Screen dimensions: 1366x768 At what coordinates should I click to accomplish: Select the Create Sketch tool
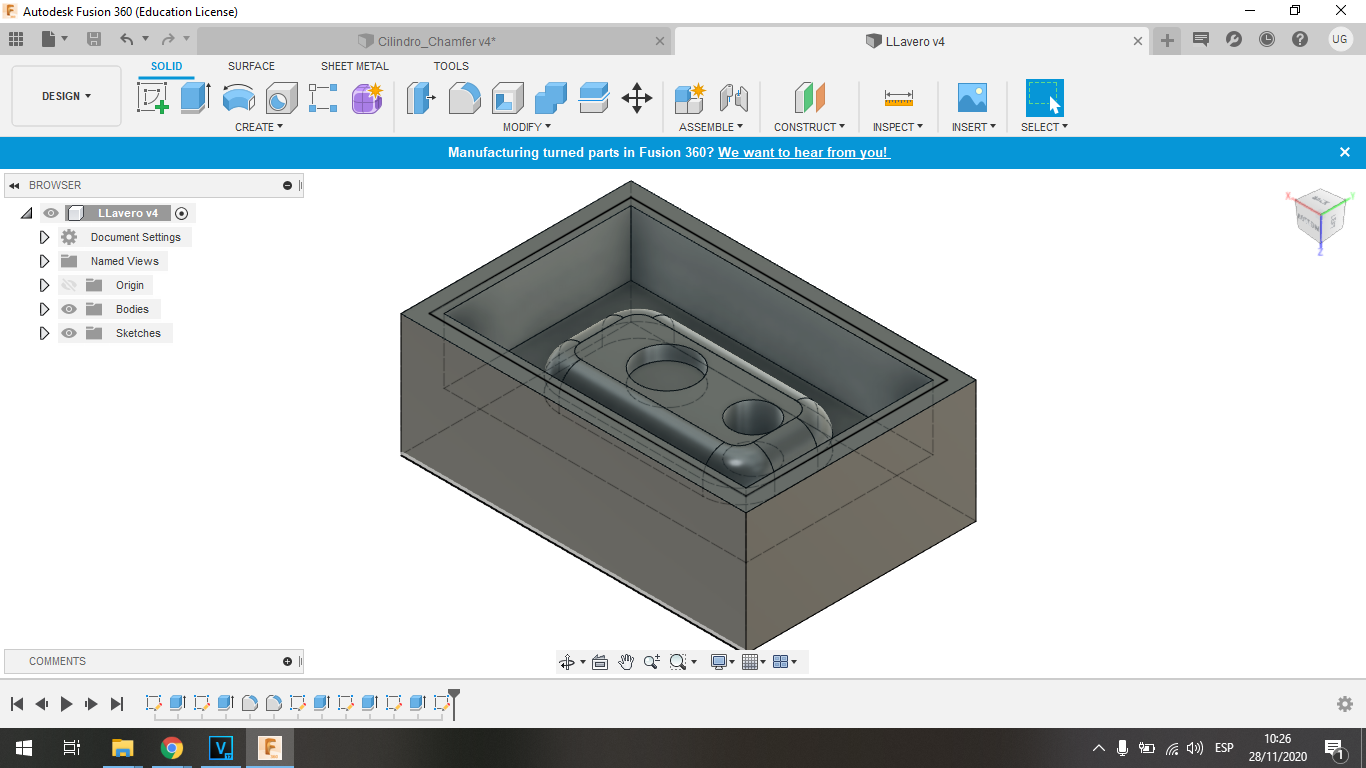[x=153, y=98]
